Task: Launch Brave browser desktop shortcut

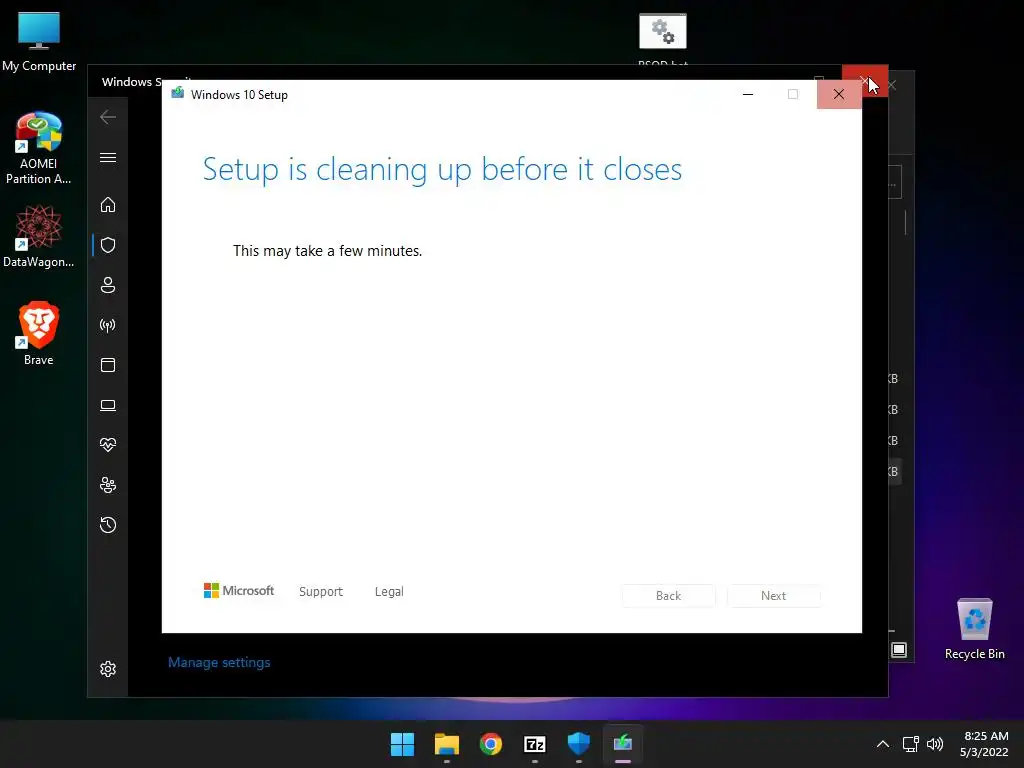Action: point(39,333)
